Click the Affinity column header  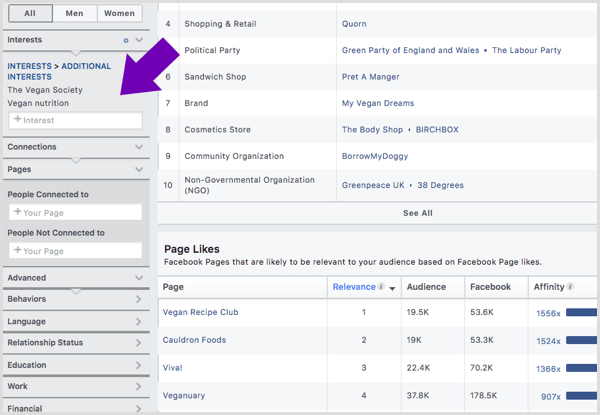point(549,287)
